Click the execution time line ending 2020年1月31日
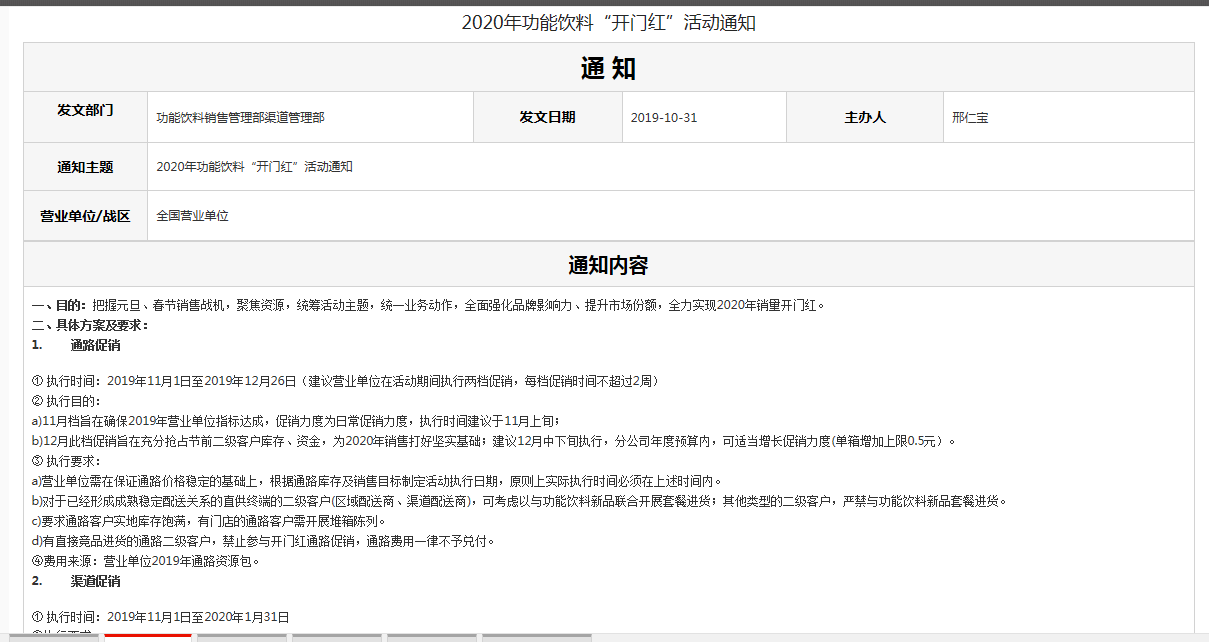Image resolution: width=1209 pixels, height=642 pixels. point(161,617)
